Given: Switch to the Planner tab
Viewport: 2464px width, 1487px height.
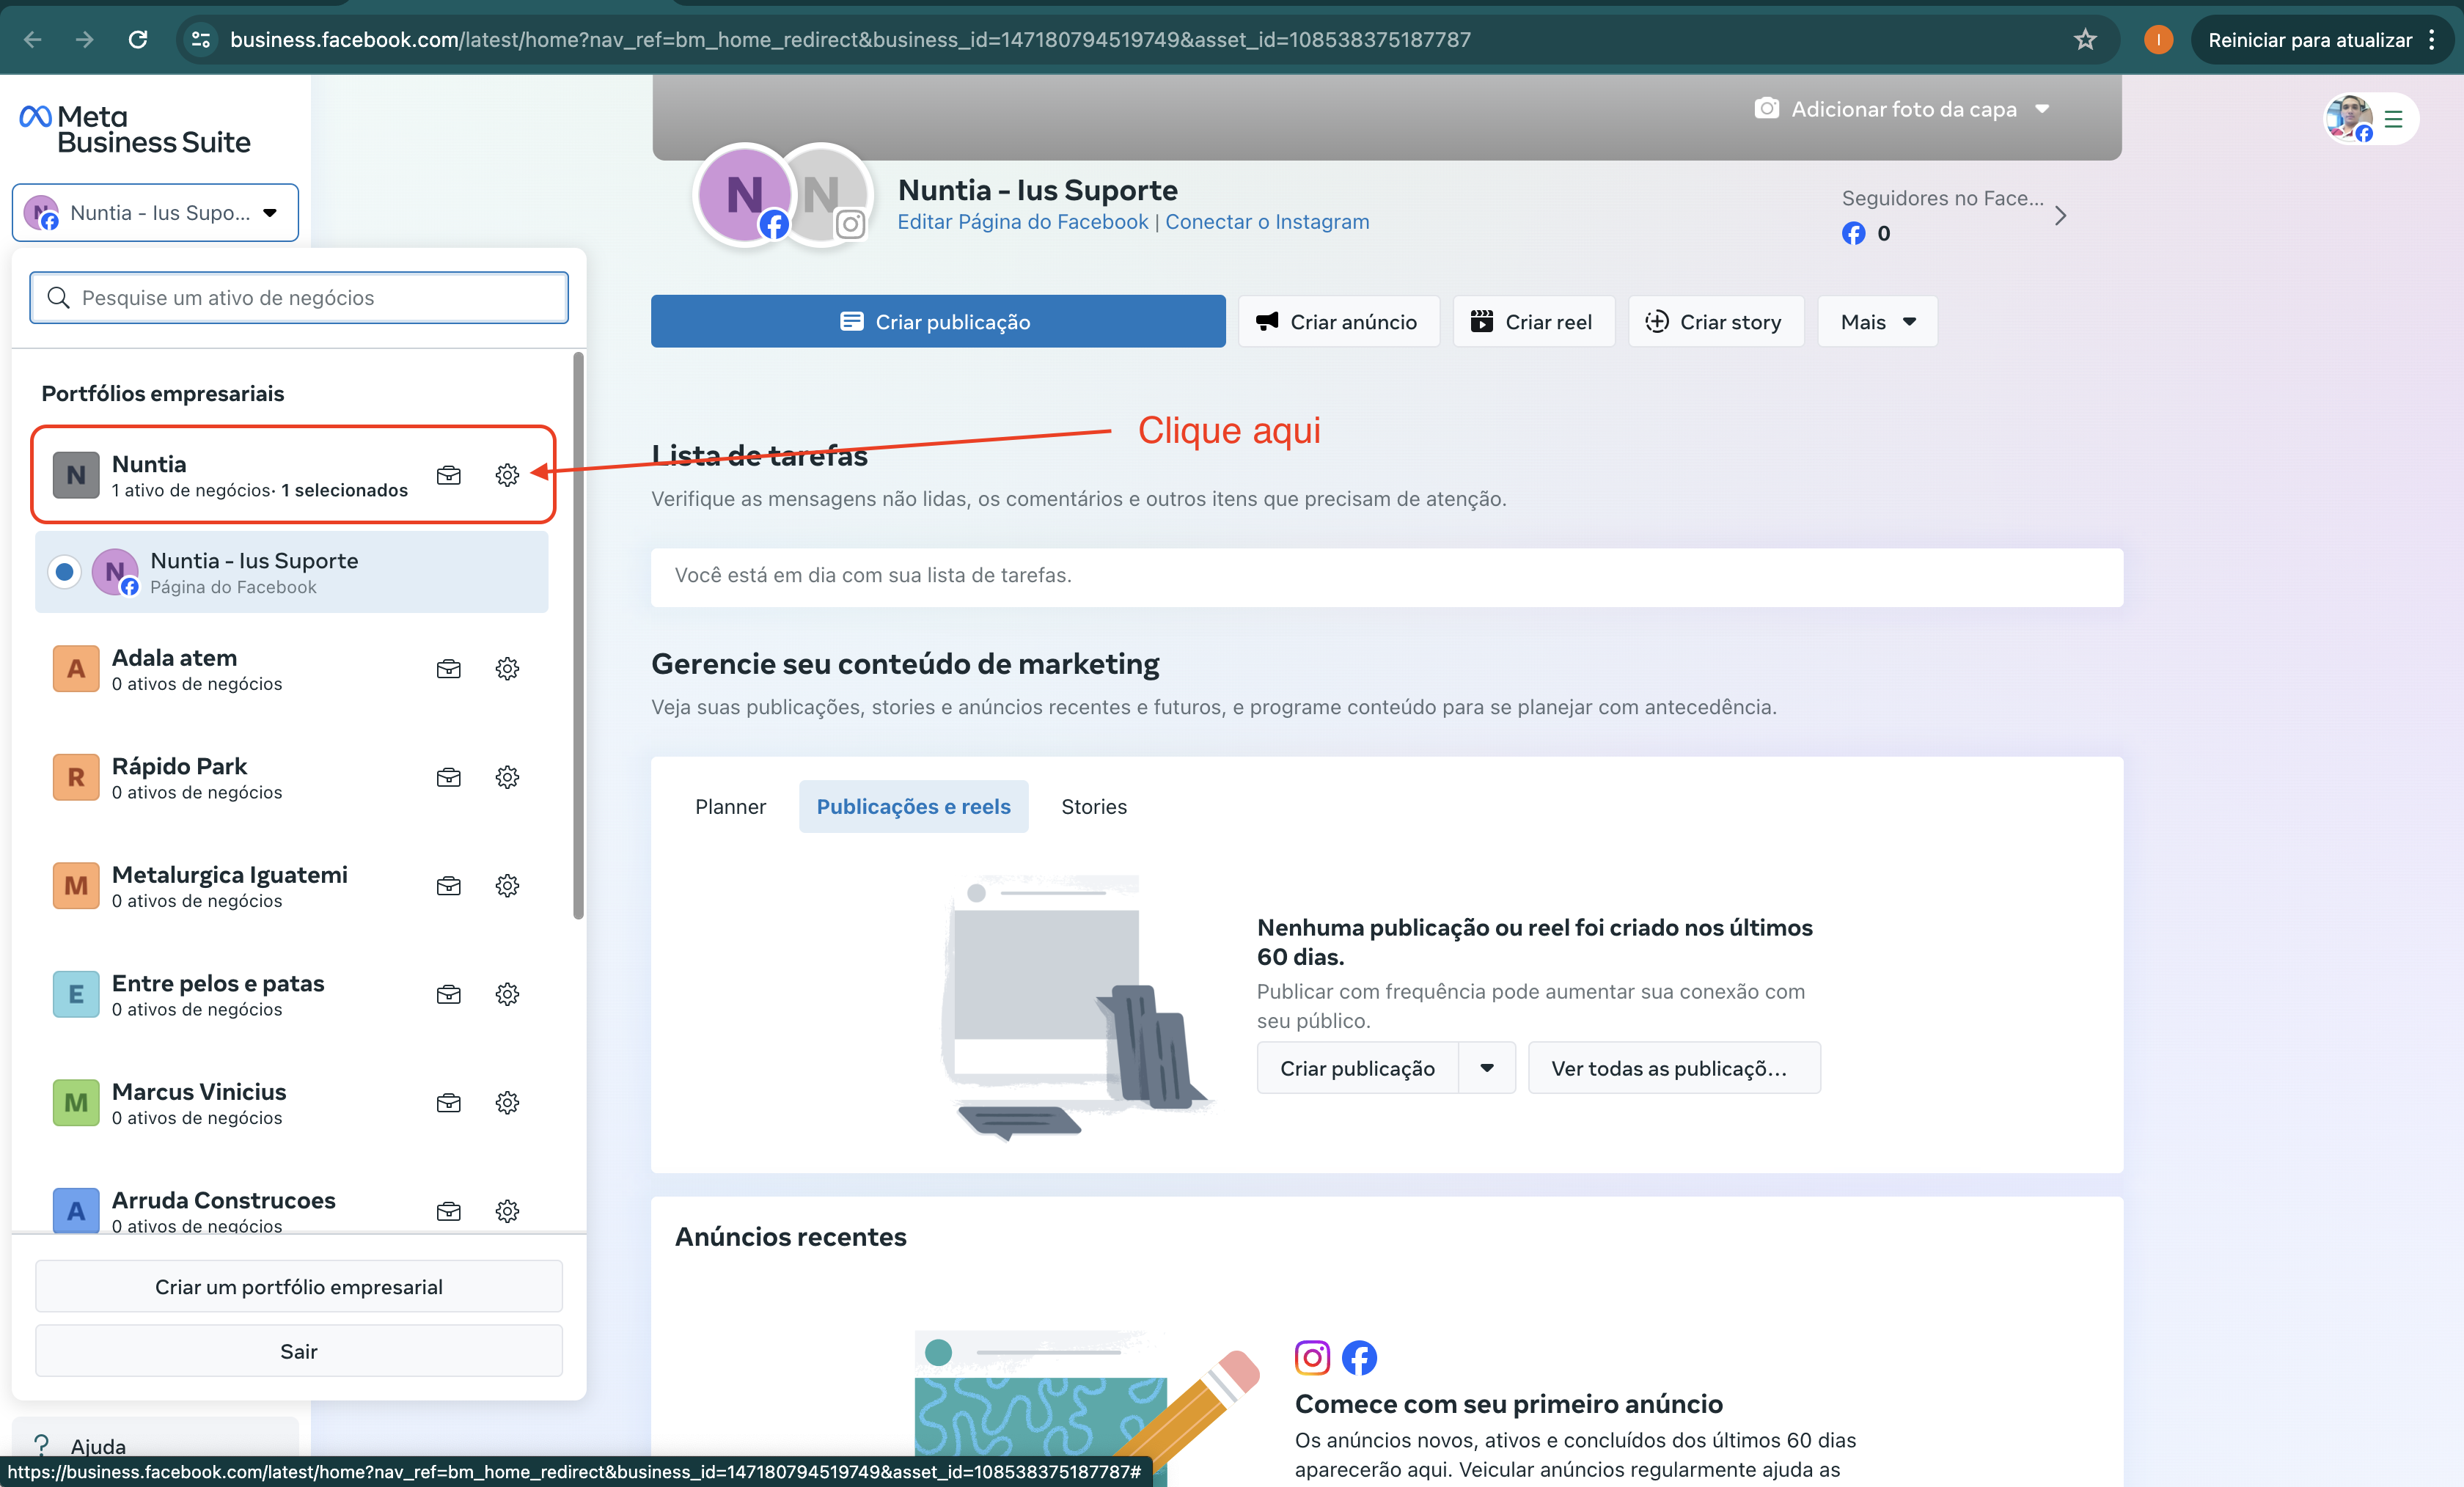Looking at the screenshot, I should click(x=730, y=806).
